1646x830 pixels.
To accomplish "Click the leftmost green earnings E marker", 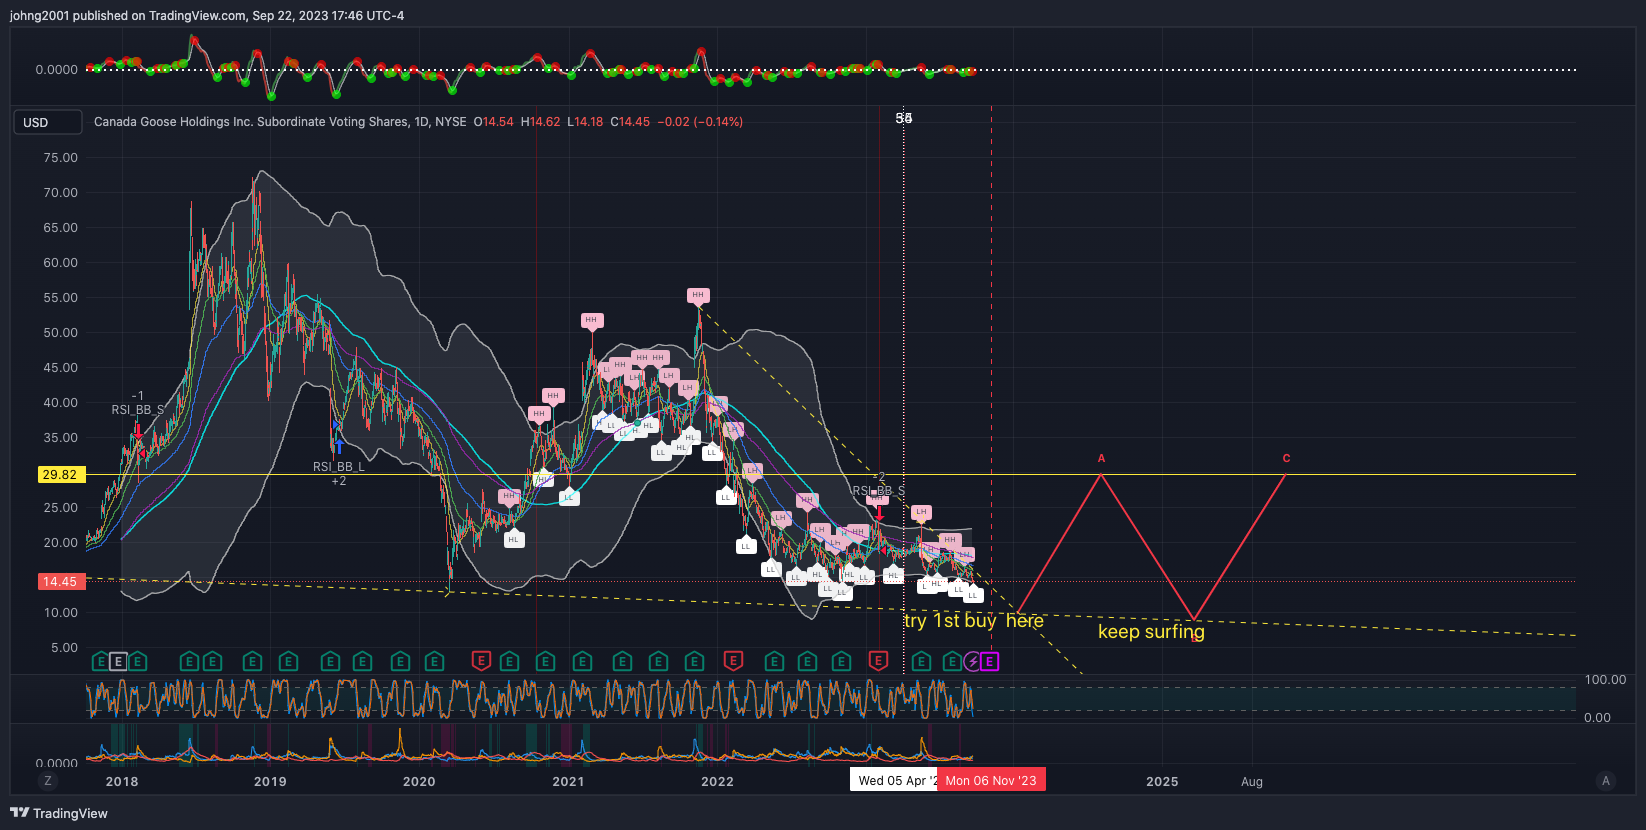I will click(100, 661).
